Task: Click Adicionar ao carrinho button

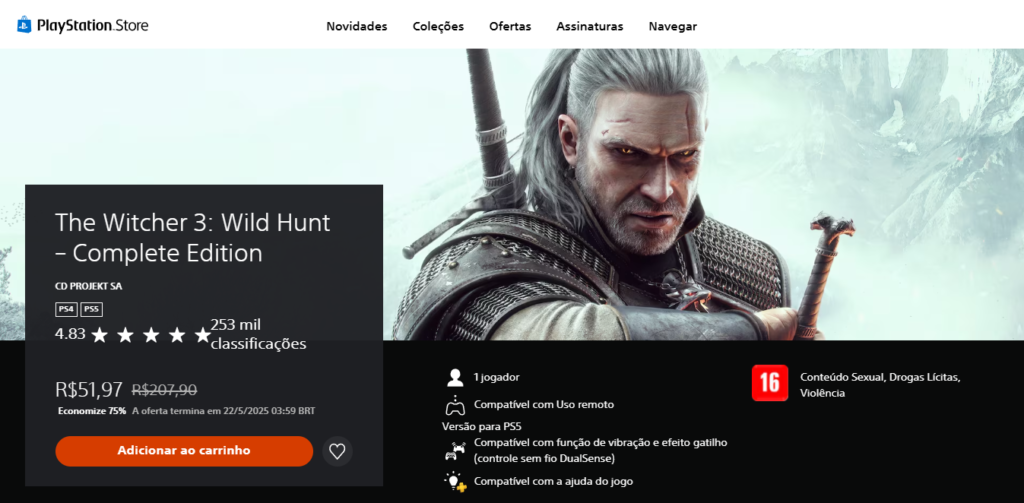Action: coord(184,451)
